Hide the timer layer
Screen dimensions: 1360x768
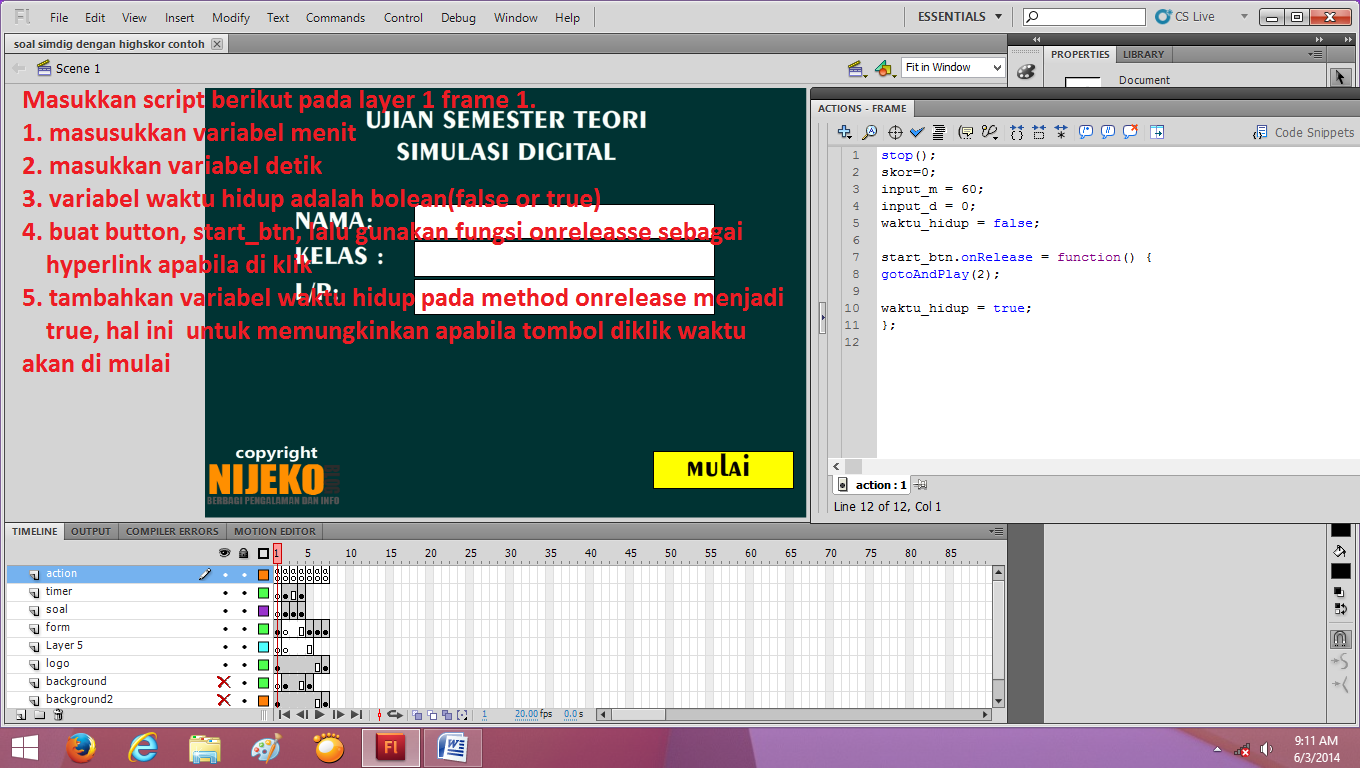coord(224,591)
